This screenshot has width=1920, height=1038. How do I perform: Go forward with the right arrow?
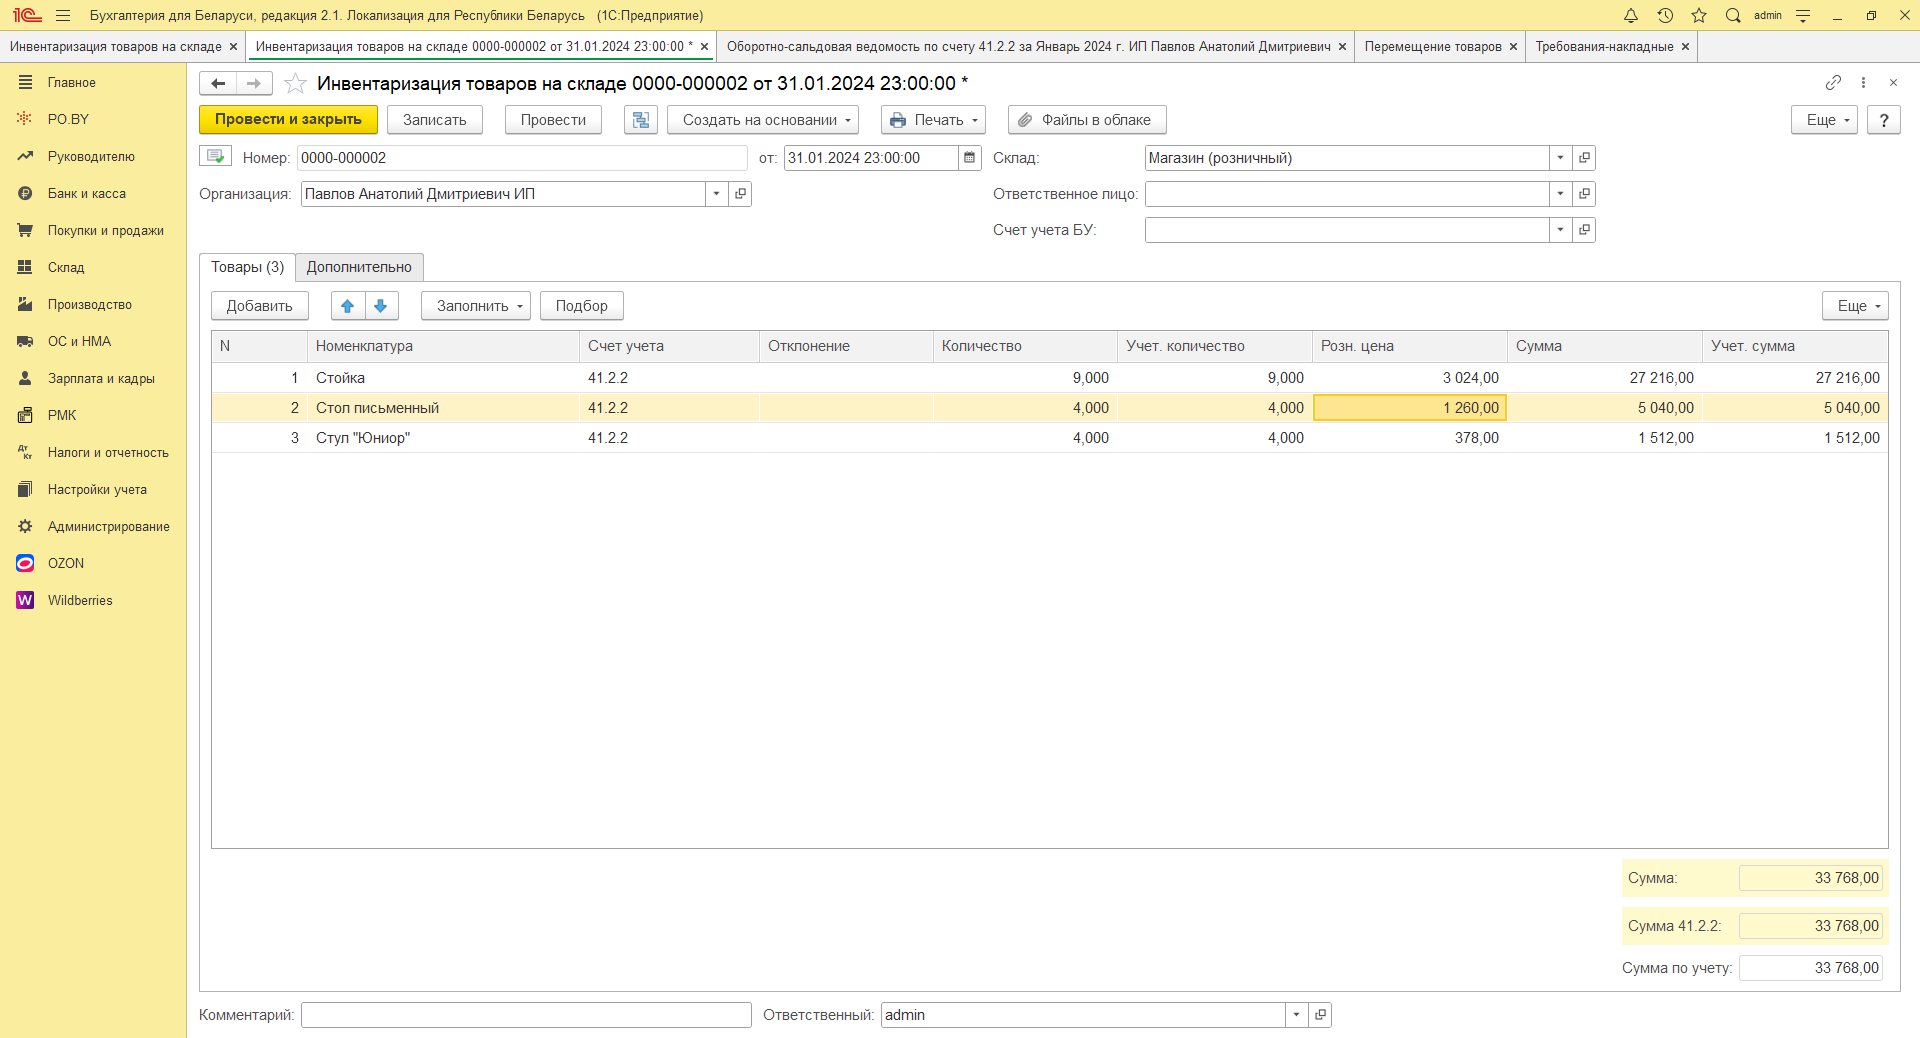pos(254,83)
